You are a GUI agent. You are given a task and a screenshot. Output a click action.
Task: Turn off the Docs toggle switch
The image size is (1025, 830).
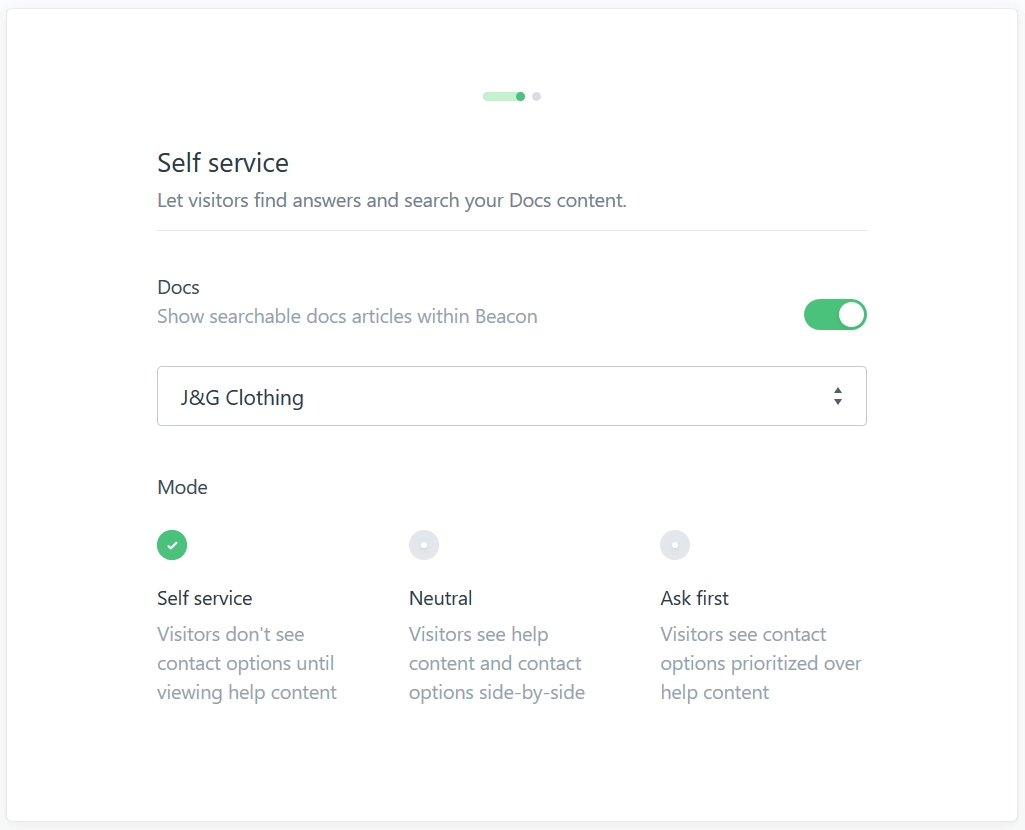pos(835,315)
